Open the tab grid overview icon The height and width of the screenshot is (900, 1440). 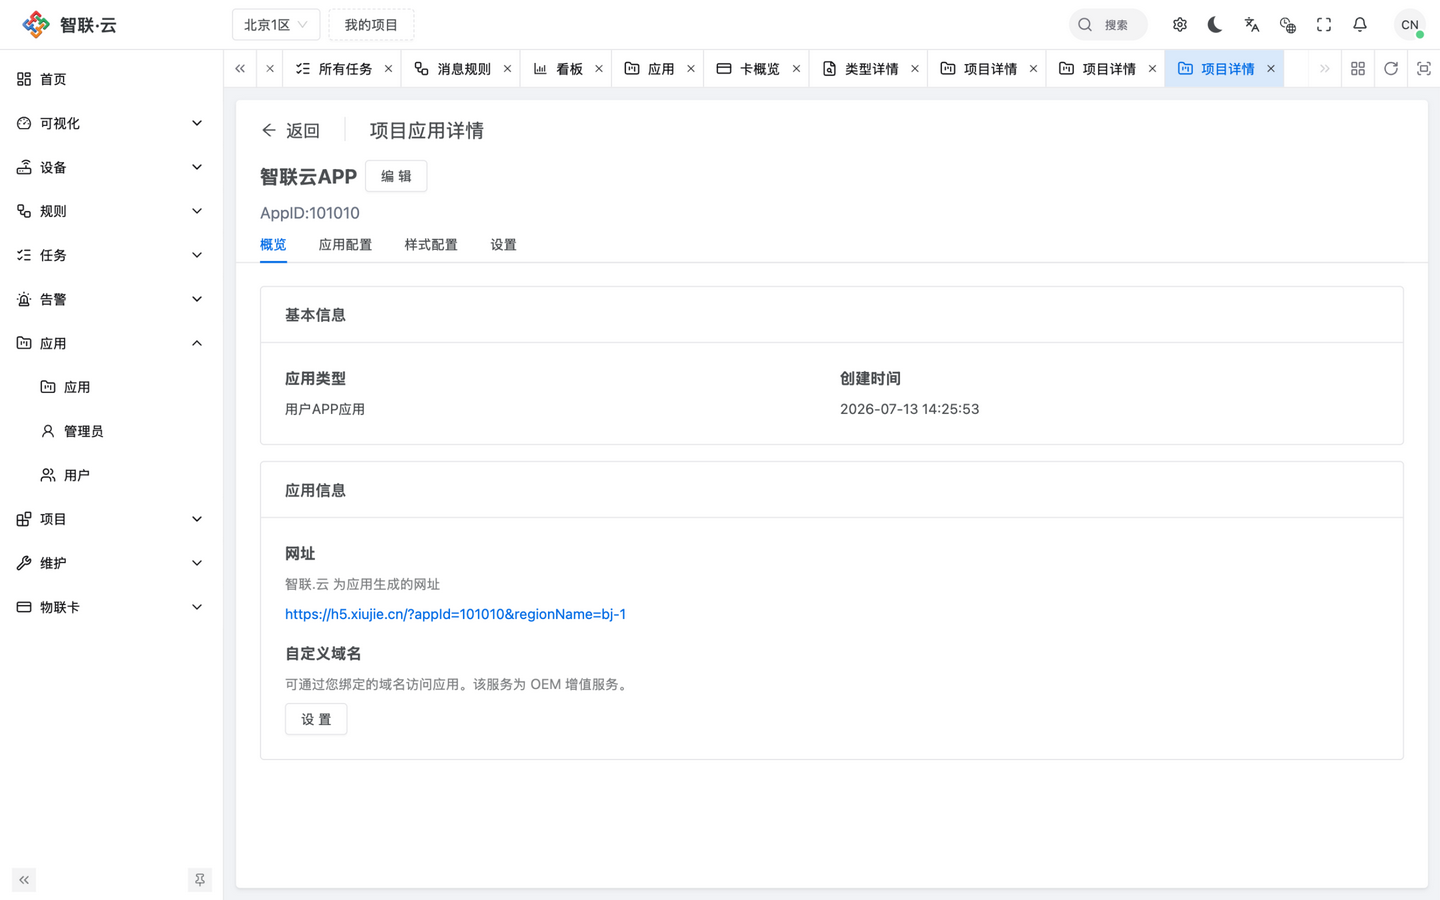click(1358, 69)
